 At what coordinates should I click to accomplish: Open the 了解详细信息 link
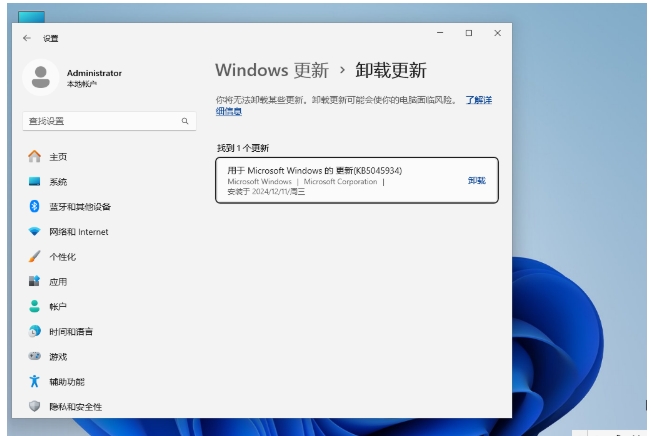(478, 100)
